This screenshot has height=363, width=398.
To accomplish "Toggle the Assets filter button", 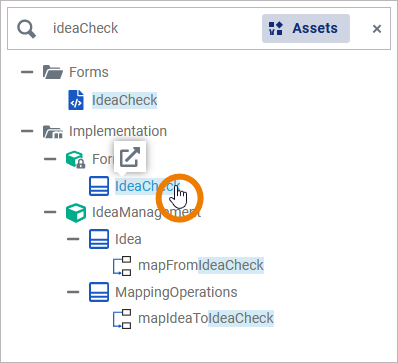I will [x=306, y=28].
